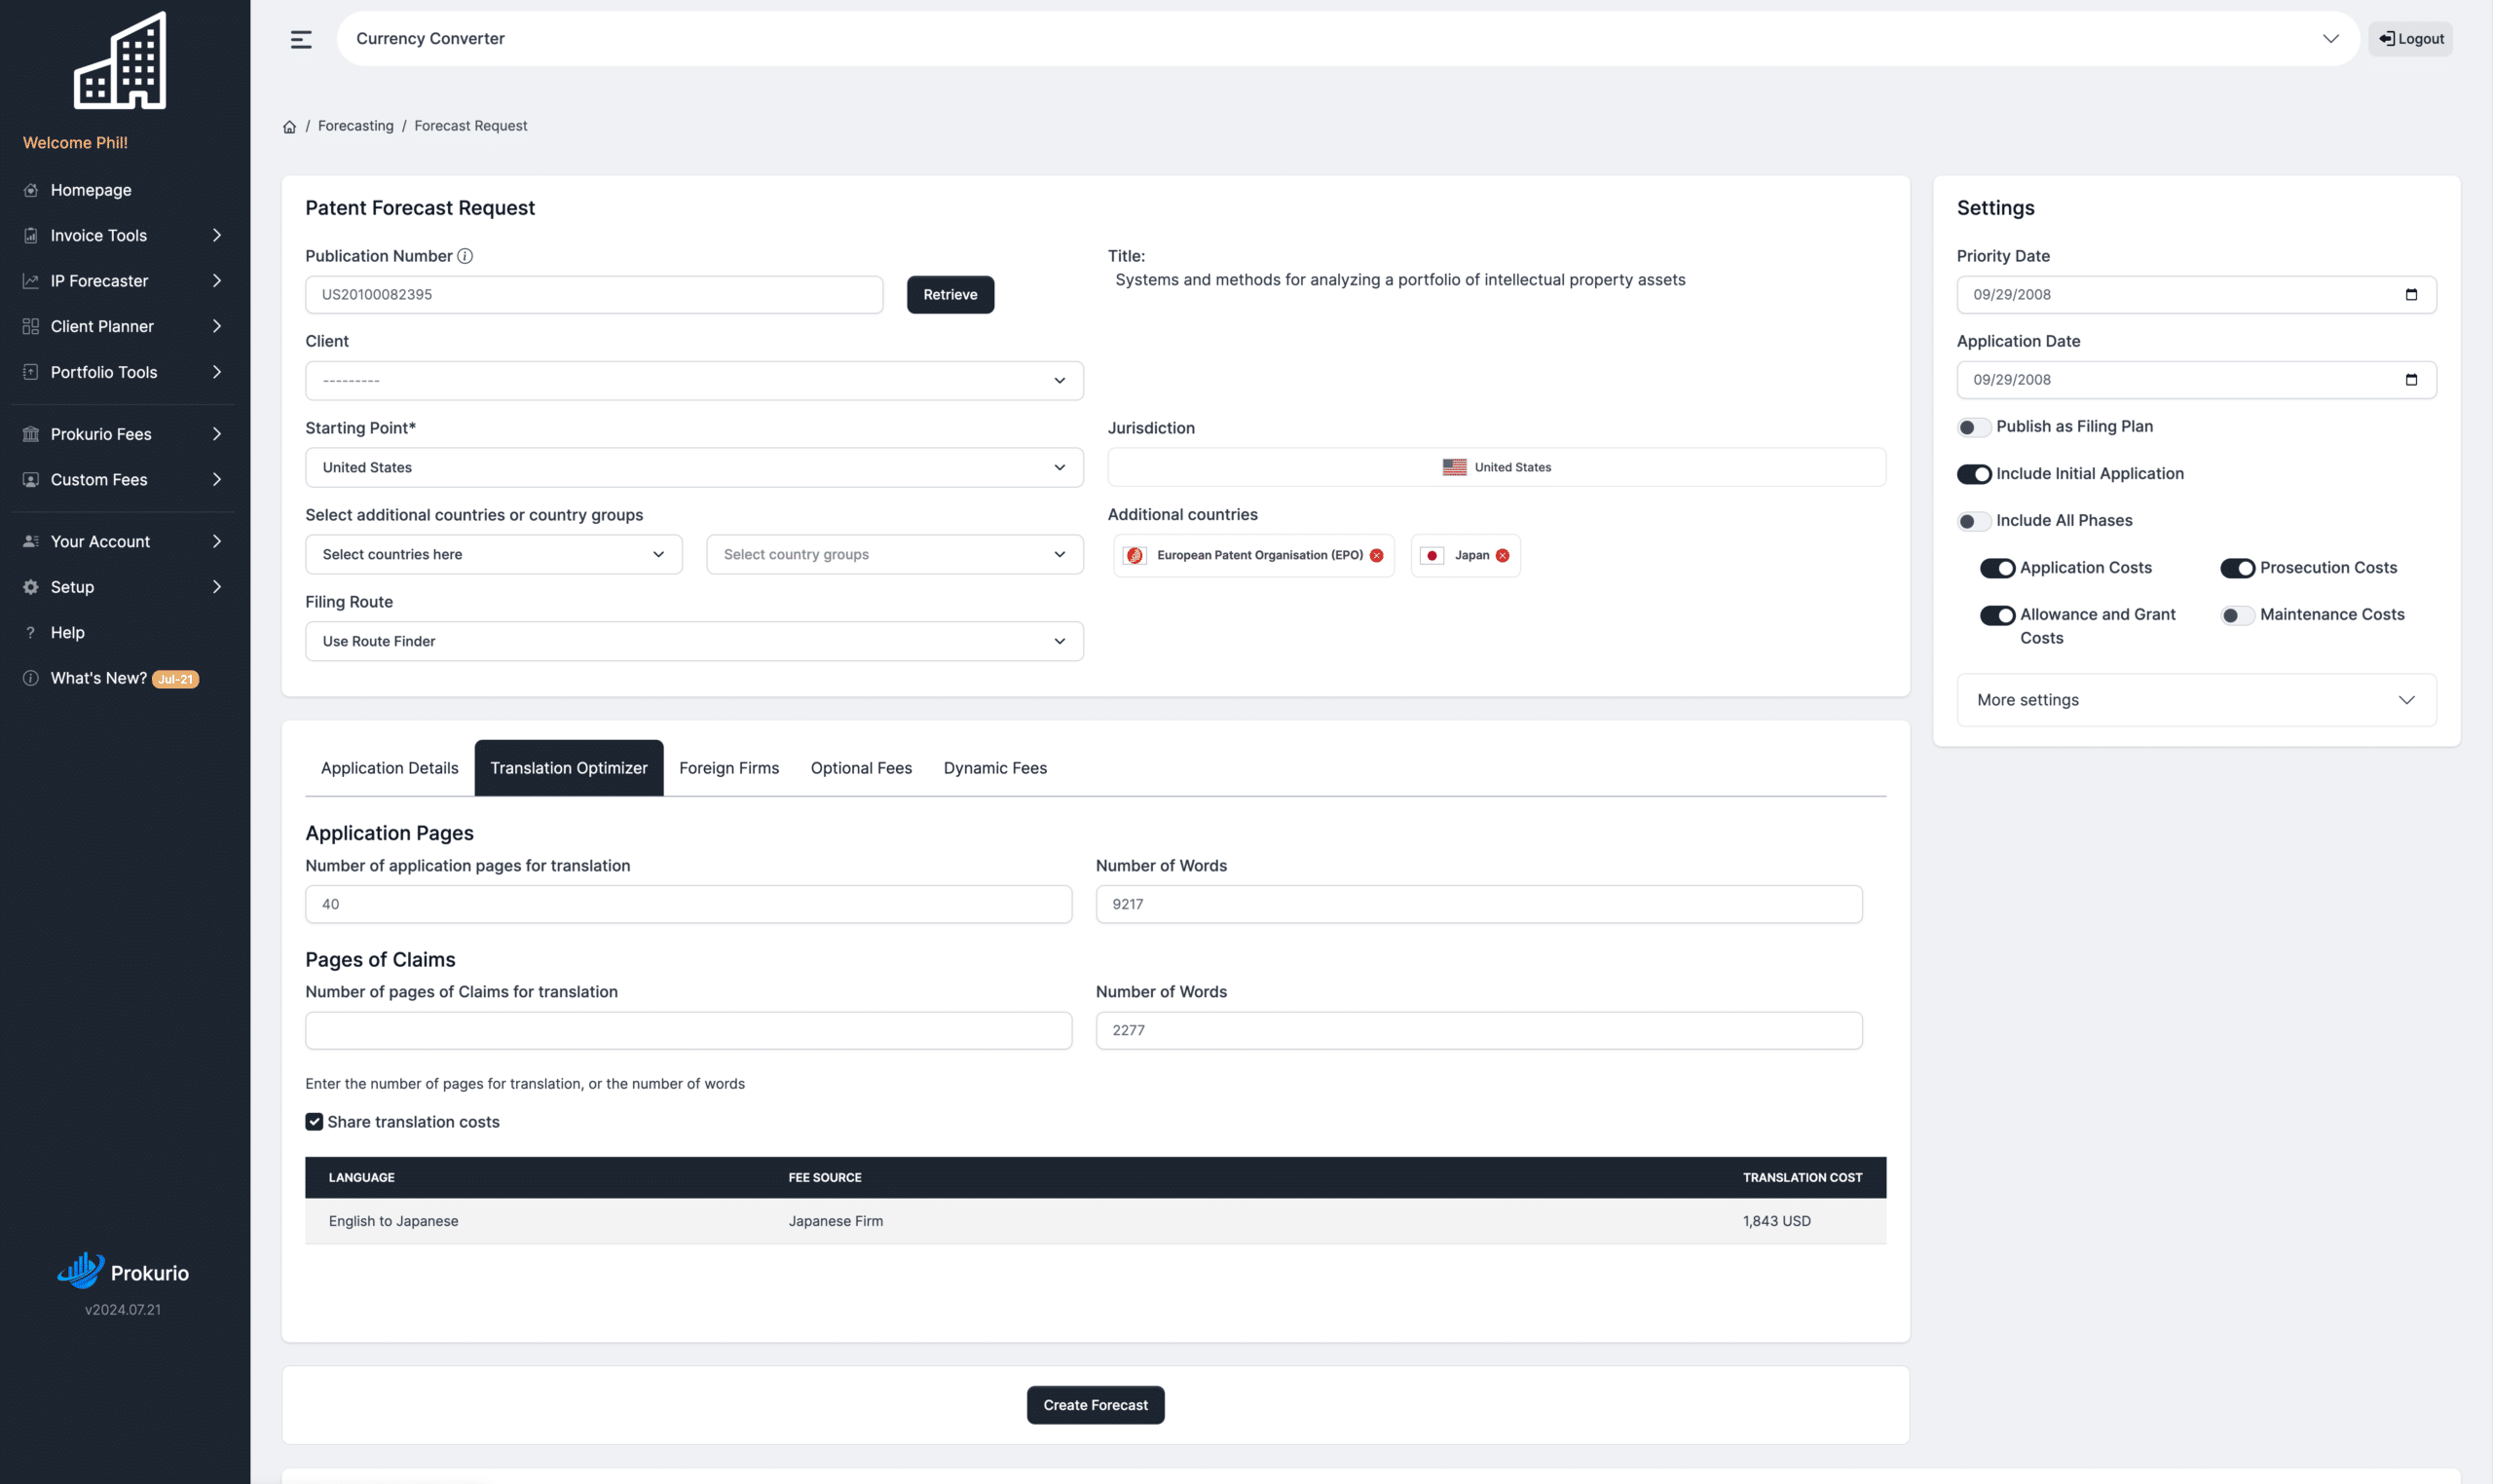
Task: Toggle Publish as Filing Plan switch
Action: tap(1973, 427)
